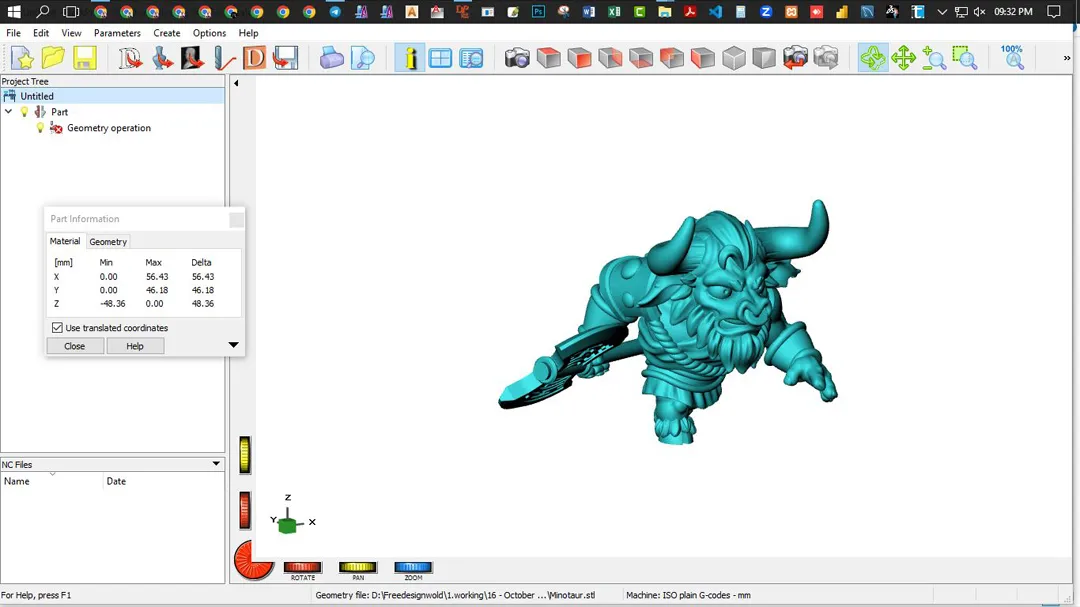Save the project using the yellow floppy icon

point(85,59)
